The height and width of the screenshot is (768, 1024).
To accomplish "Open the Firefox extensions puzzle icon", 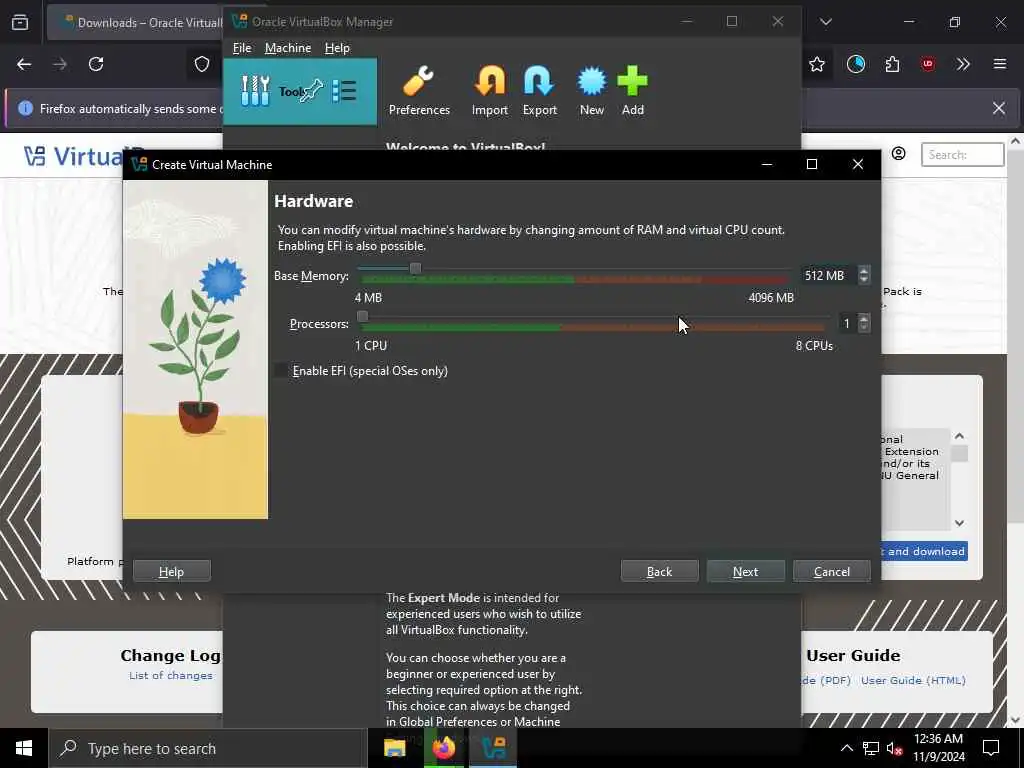I will [892, 64].
